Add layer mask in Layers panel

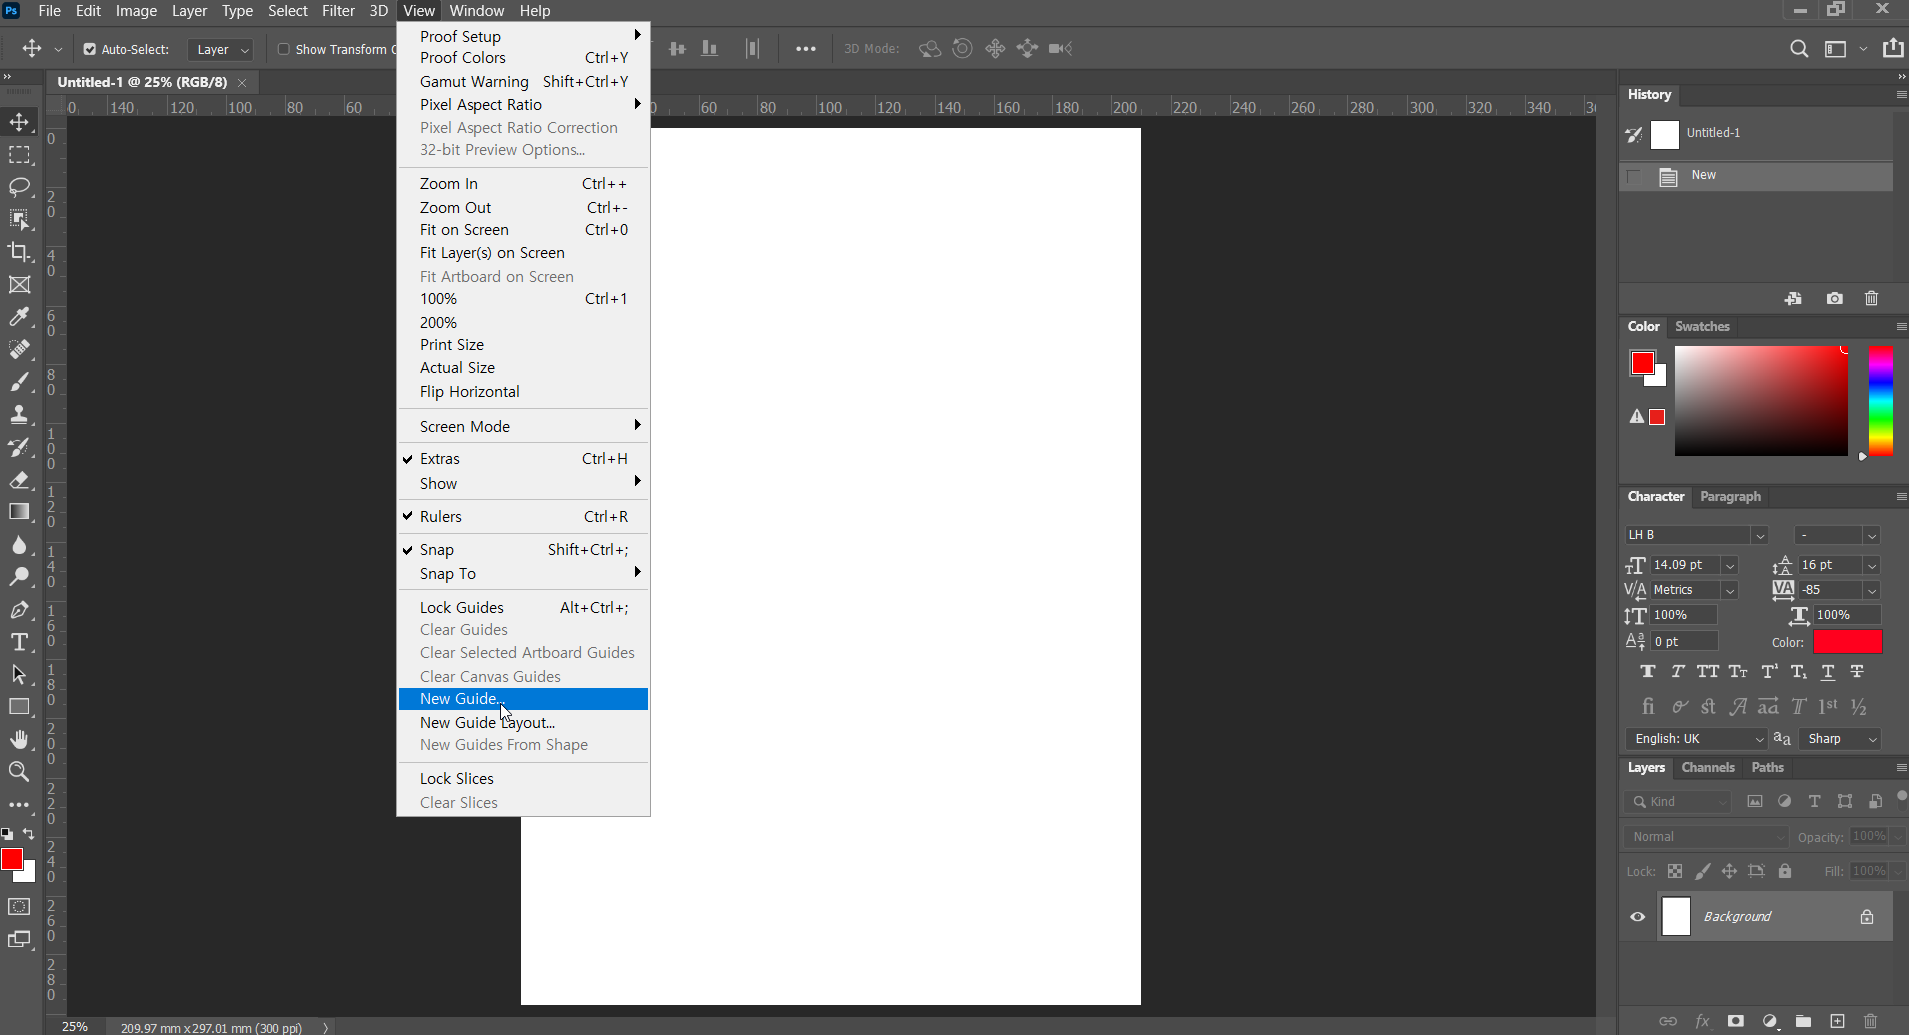pos(1736,1021)
